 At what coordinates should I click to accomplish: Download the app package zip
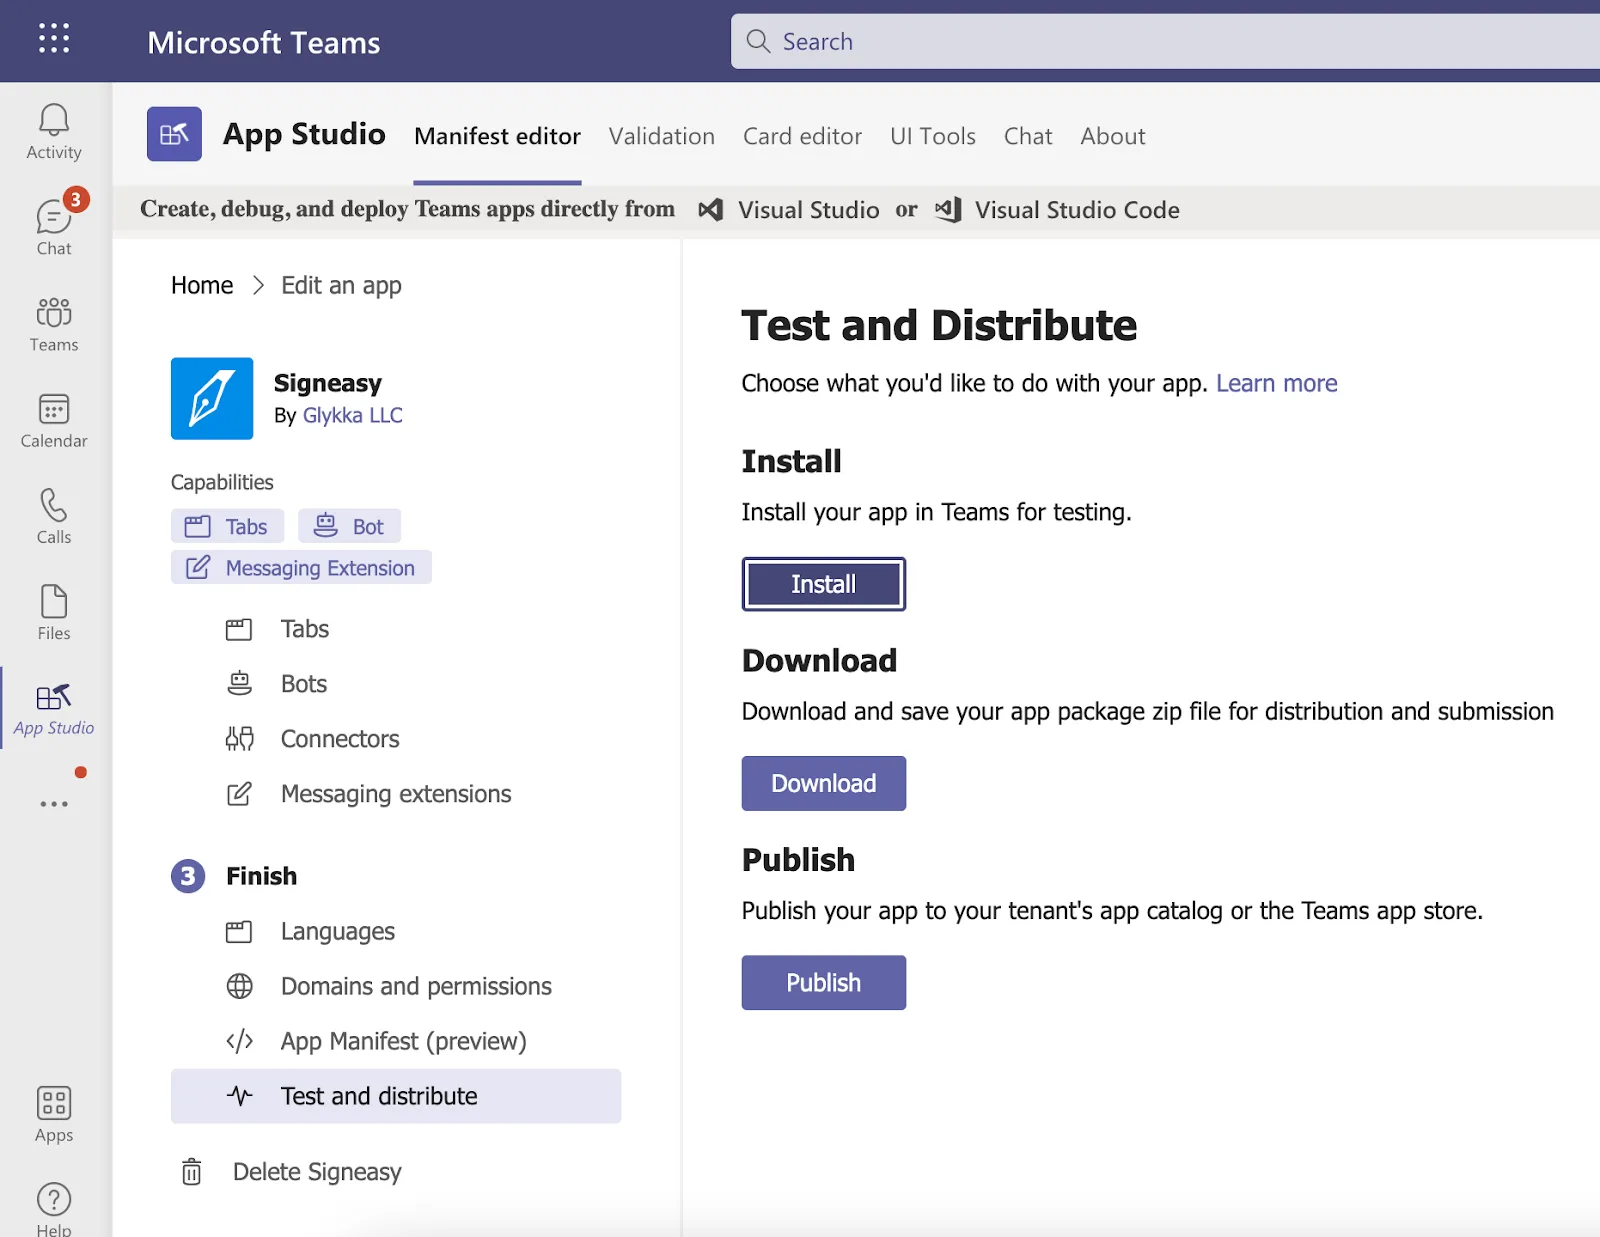coord(824,783)
